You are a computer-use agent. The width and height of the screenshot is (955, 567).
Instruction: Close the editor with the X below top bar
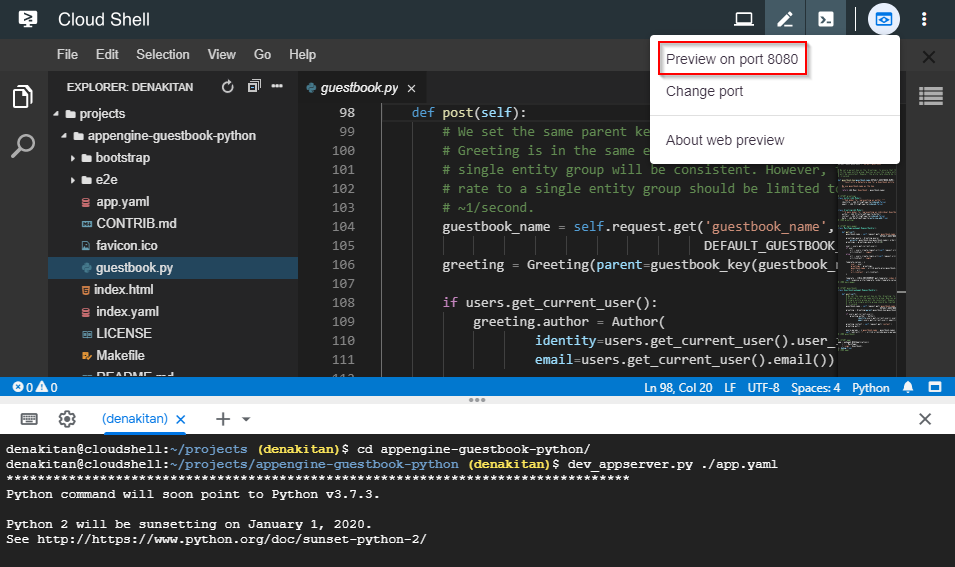click(929, 57)
